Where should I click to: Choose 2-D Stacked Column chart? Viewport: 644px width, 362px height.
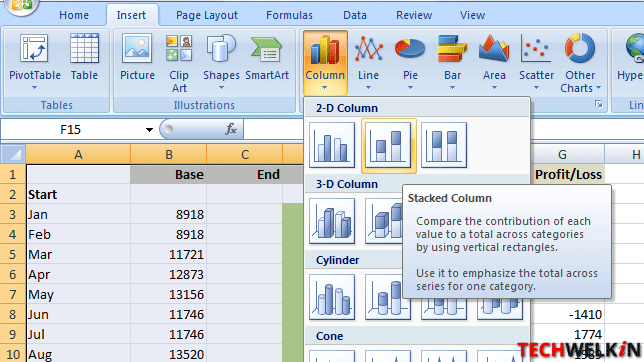pyautogui.click(x=388, y=145)
